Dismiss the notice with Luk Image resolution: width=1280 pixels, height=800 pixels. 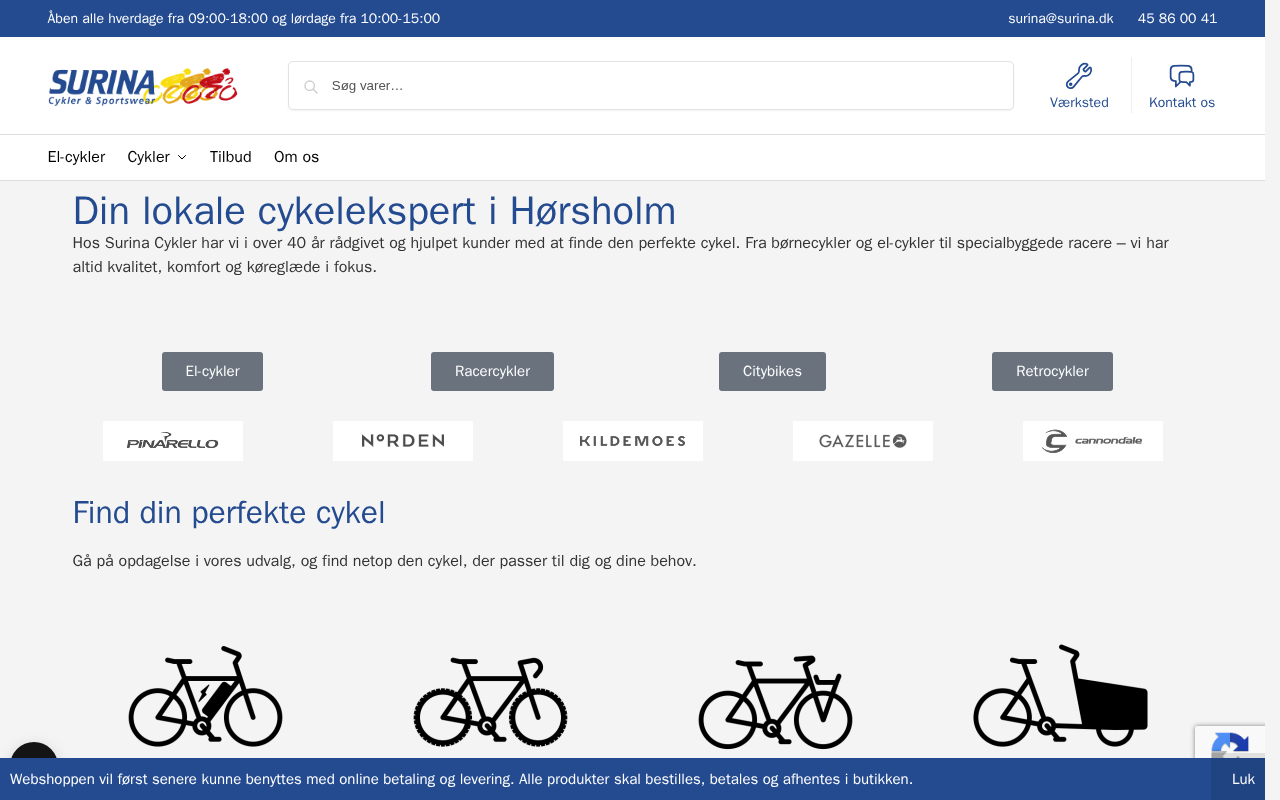[x=1243, y=779]
